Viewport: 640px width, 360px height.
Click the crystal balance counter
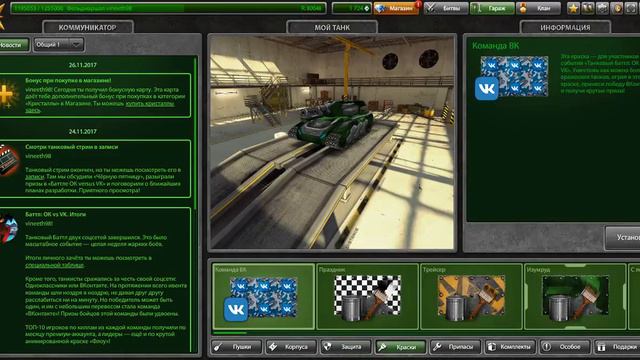351,8
